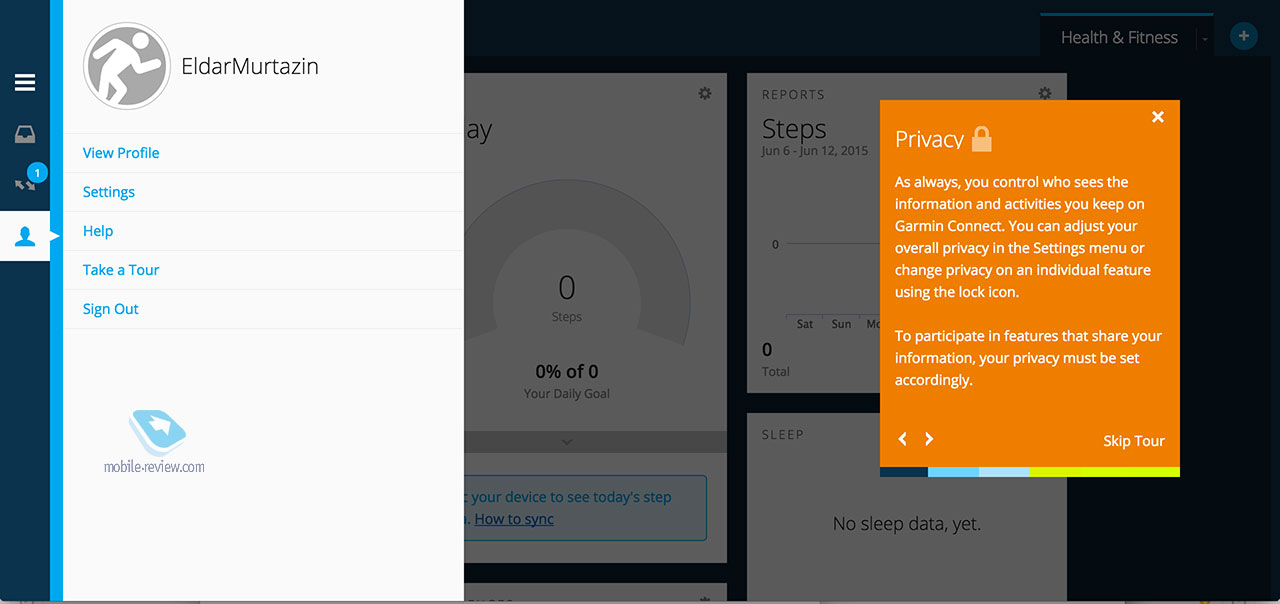Open the hamburger menu icon

pos(25,83)
